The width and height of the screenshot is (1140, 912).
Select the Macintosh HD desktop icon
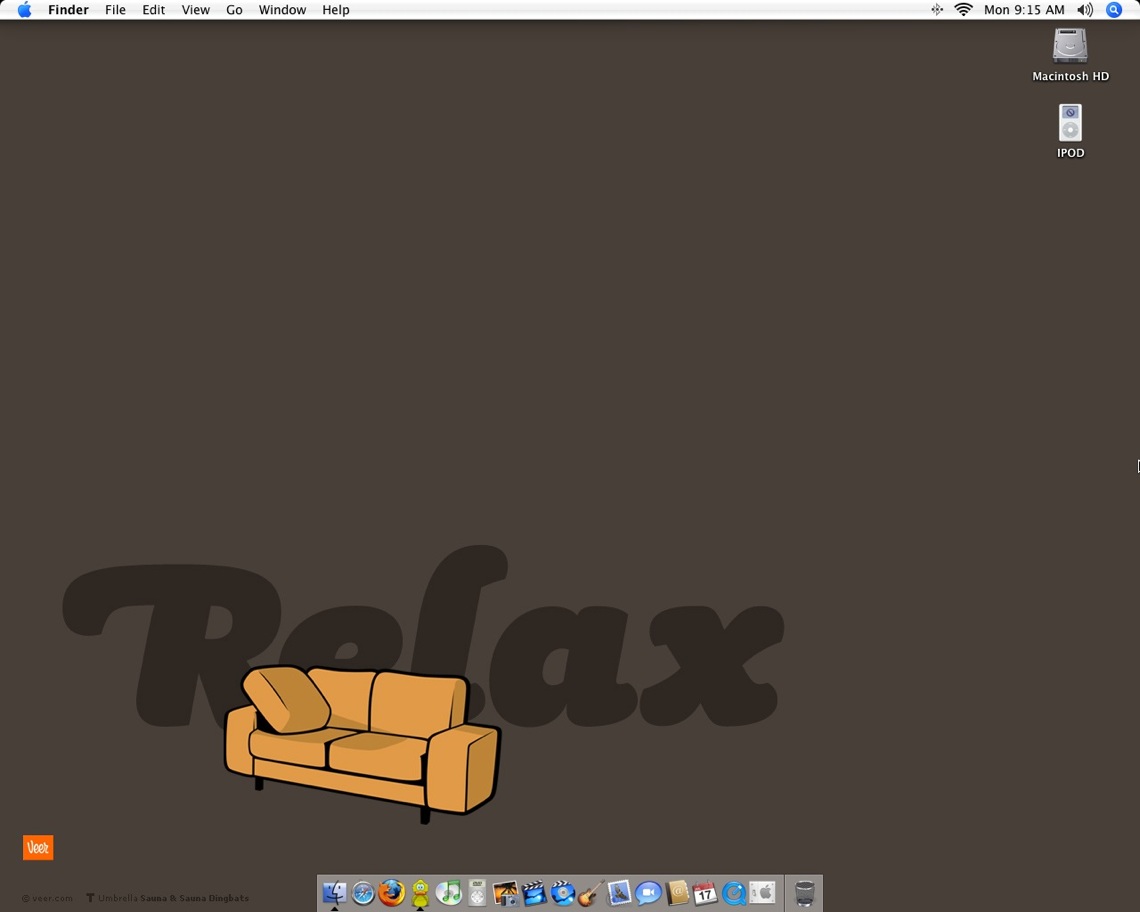click(x=1070, y=55)
